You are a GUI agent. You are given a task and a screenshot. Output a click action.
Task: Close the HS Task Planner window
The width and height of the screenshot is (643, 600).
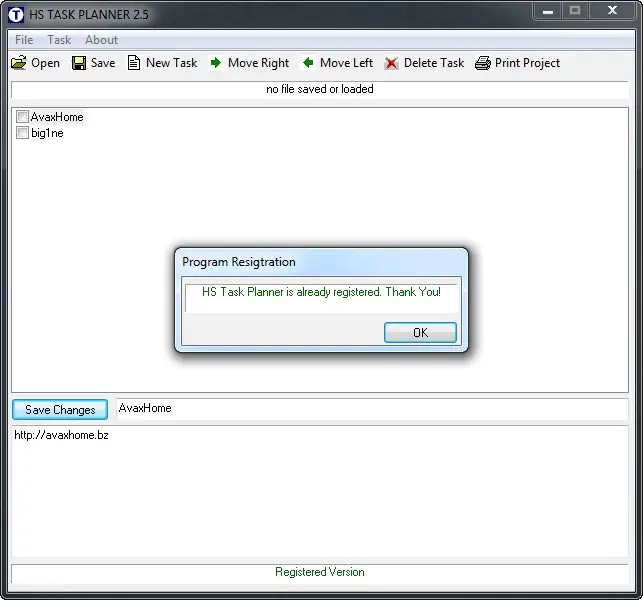click(612, 11)
